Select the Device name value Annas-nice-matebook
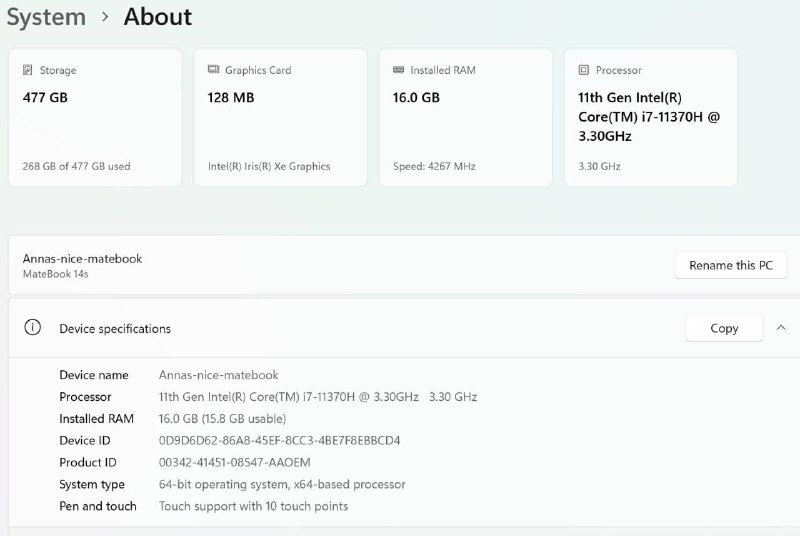The width and height of the screenshot is (800, 536). click(x=218, y=375)
